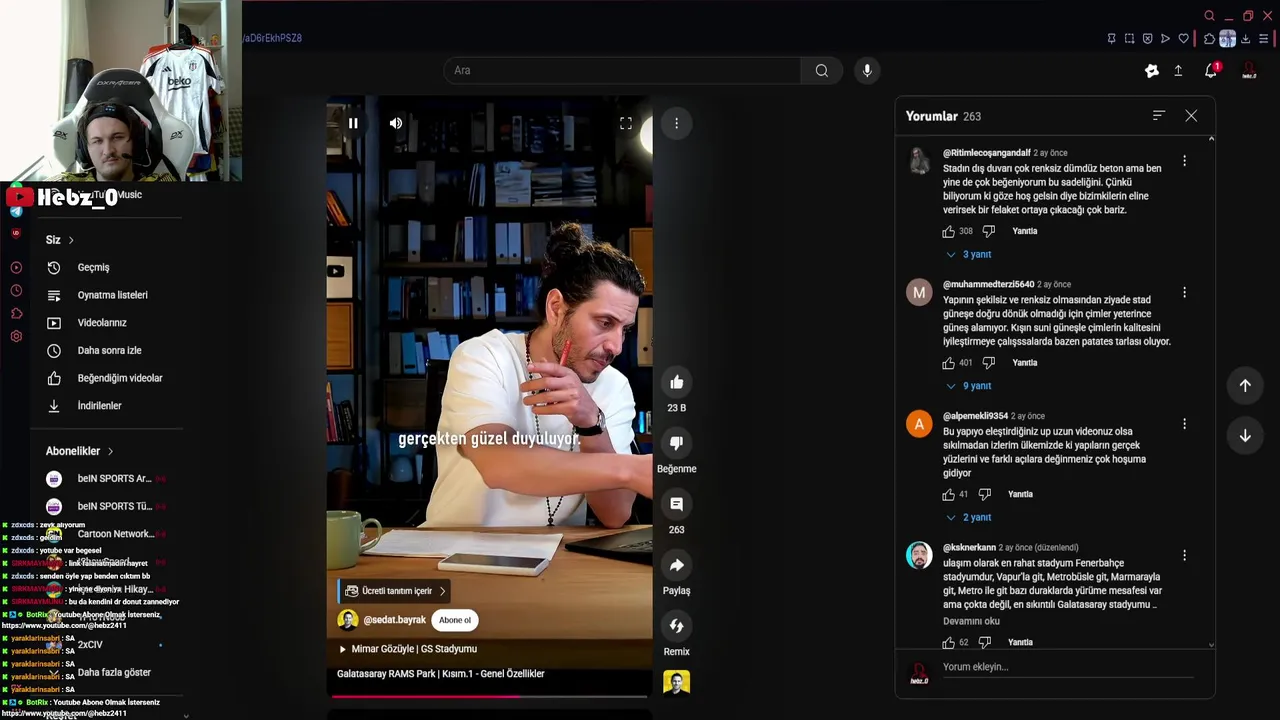The width and height of the screenshot is (1280, 720).
Task: Click the heart bookmark icon in toolbar
Action: (x=1183, y=39)
